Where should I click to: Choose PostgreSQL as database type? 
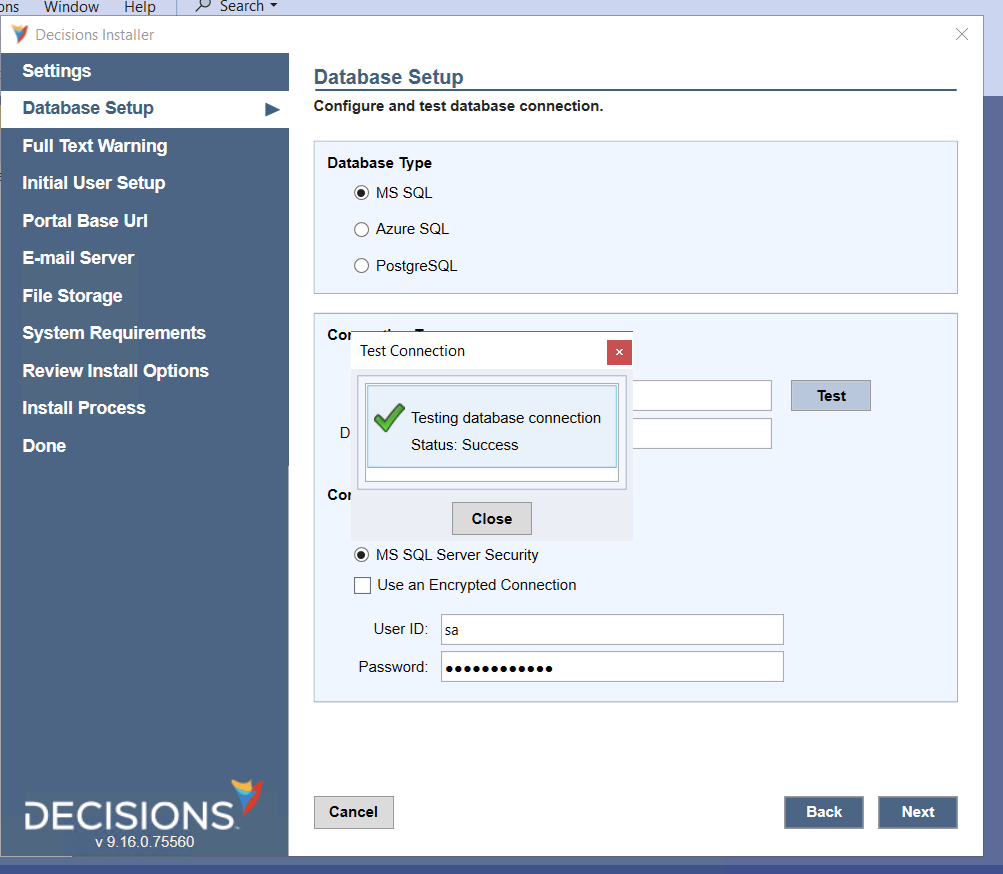[x=362, y=266]
